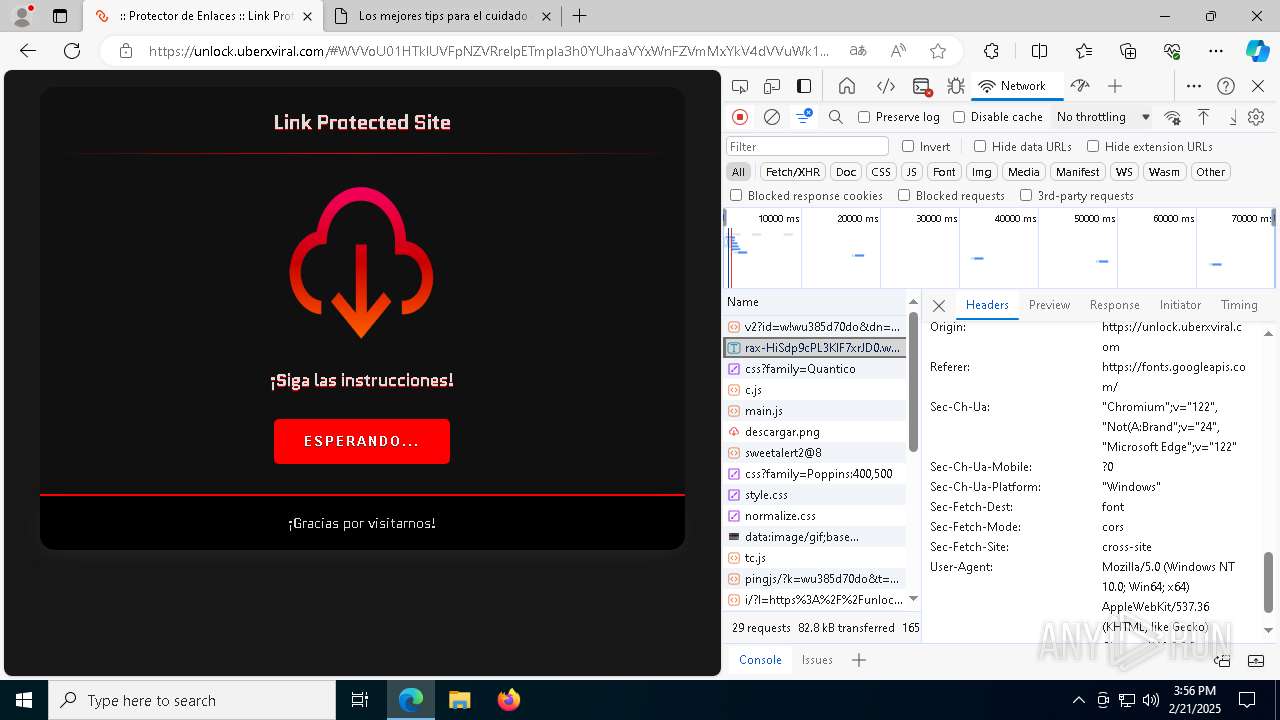This screenshot has height=720, width=1280.
Task: Check Blocked response cookies
Action: 736,196
